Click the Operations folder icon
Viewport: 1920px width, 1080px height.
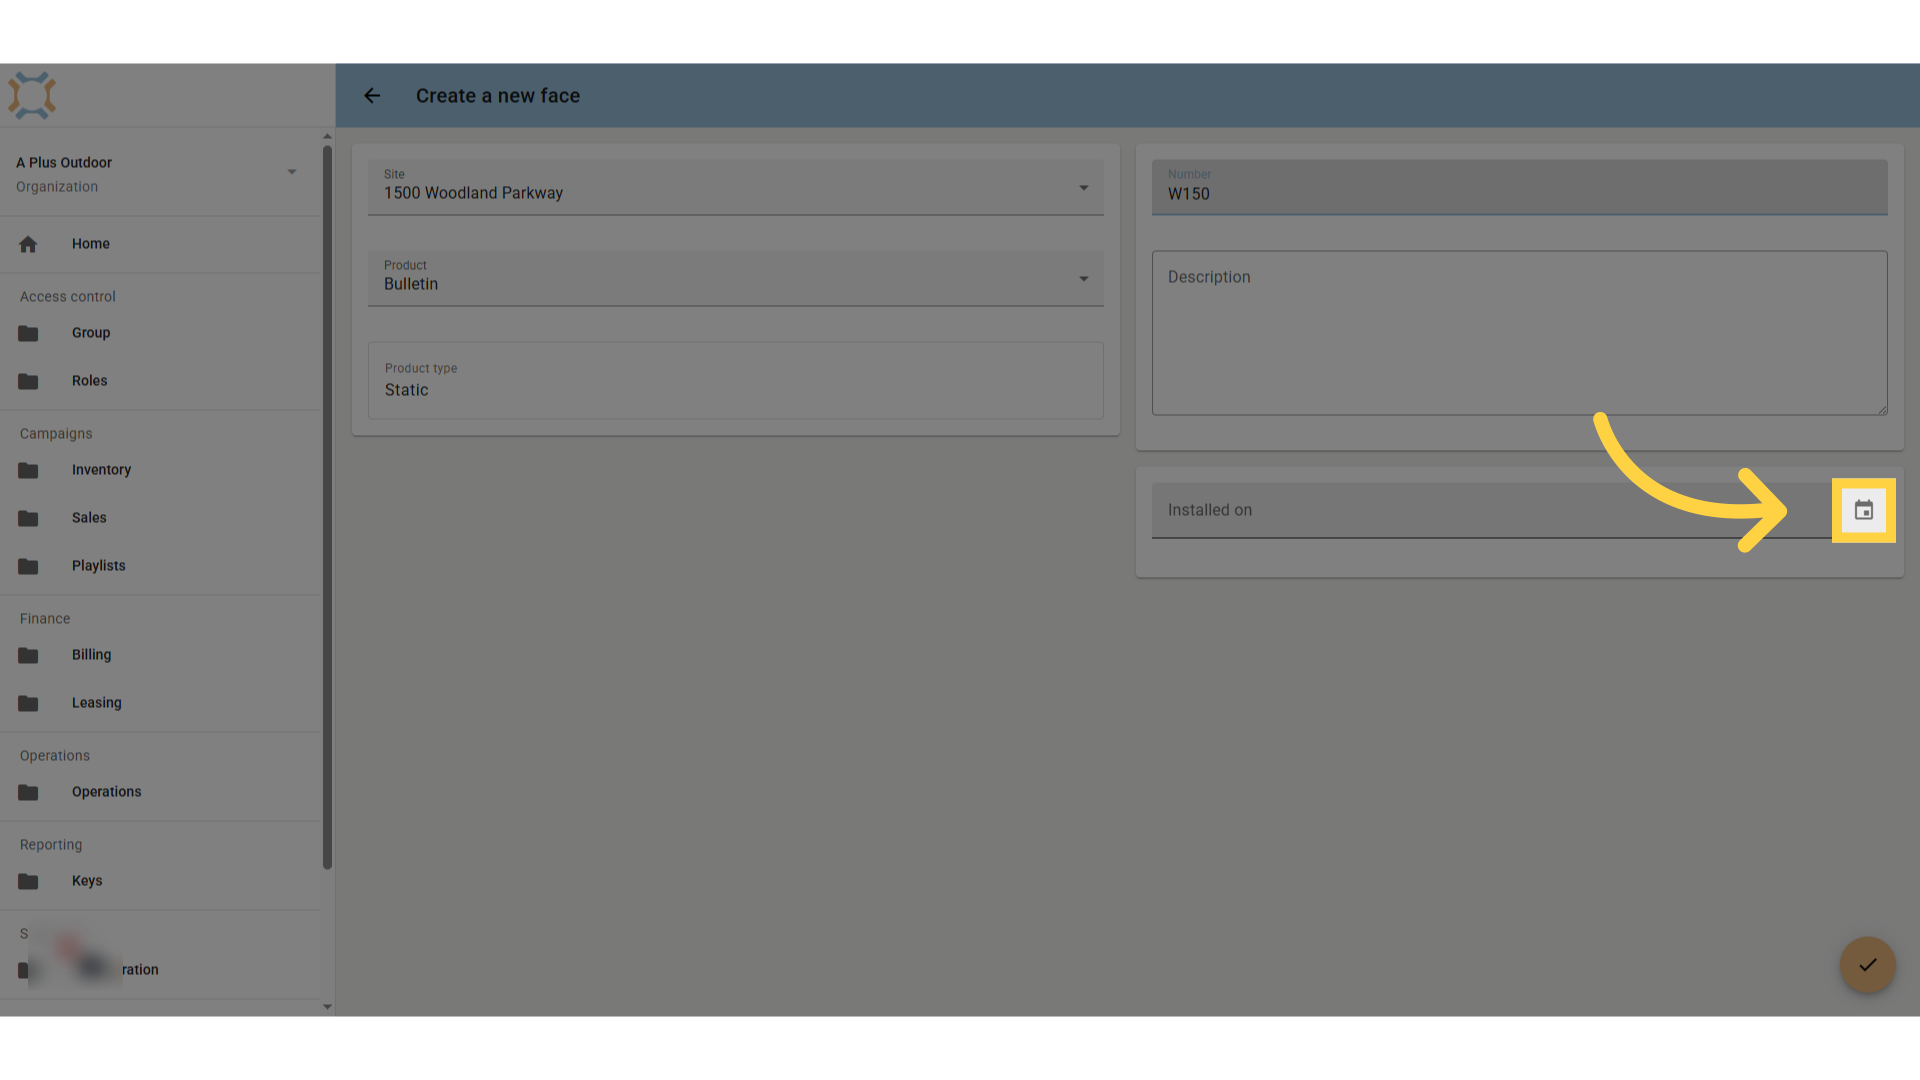point(28,792)
